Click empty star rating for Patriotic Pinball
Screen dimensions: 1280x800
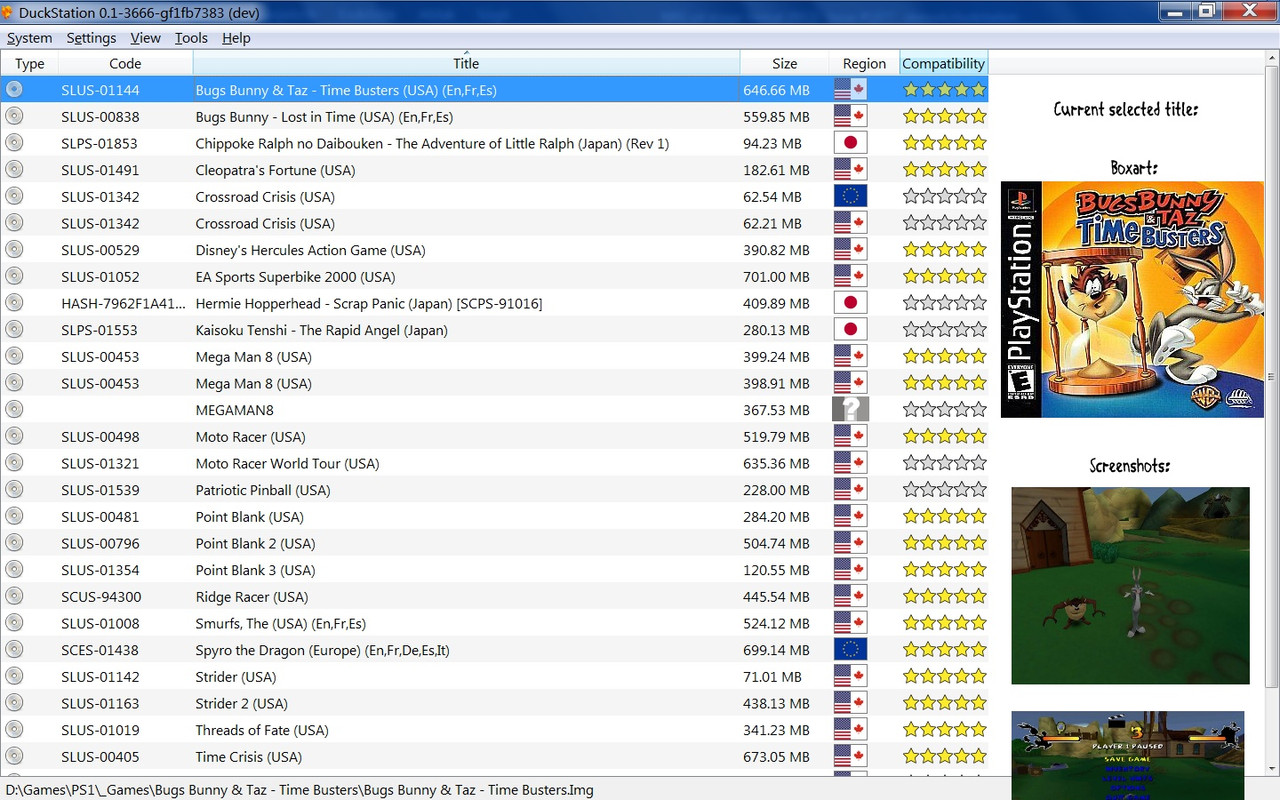[x=944, y=489]
